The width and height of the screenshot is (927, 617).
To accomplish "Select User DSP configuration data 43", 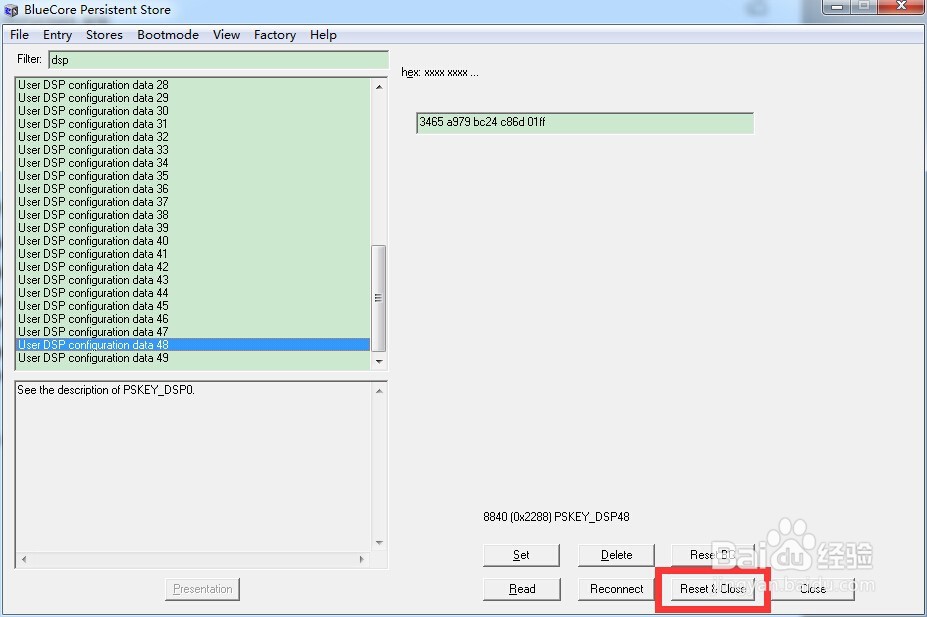I will pyautogui.click(x=193, y=280).
